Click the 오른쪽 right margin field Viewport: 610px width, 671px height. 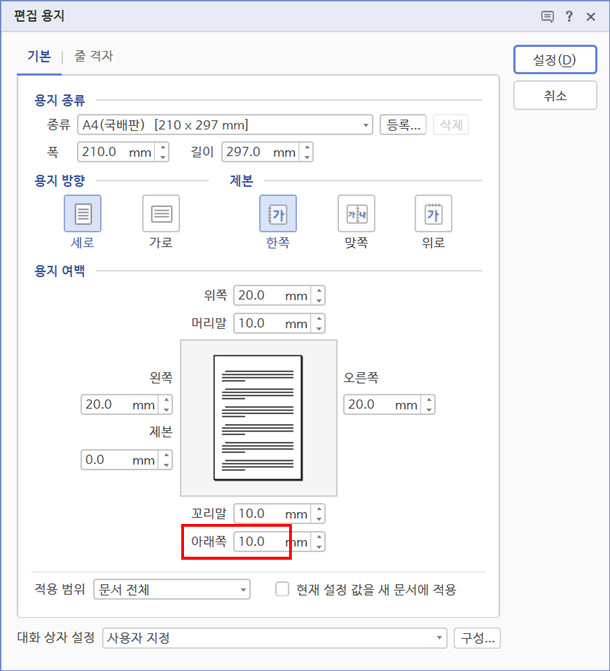pyautogui.click(x=384, y=404)
